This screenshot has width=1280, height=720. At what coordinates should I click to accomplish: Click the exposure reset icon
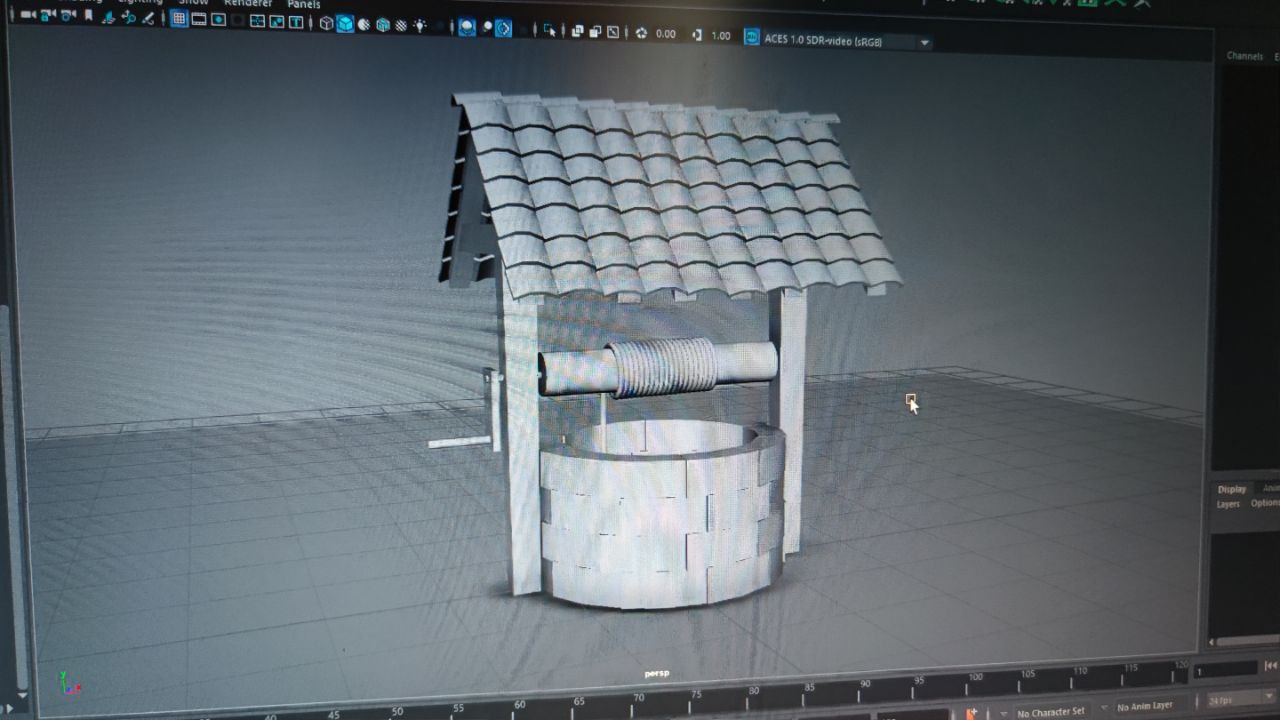point(641,33)
